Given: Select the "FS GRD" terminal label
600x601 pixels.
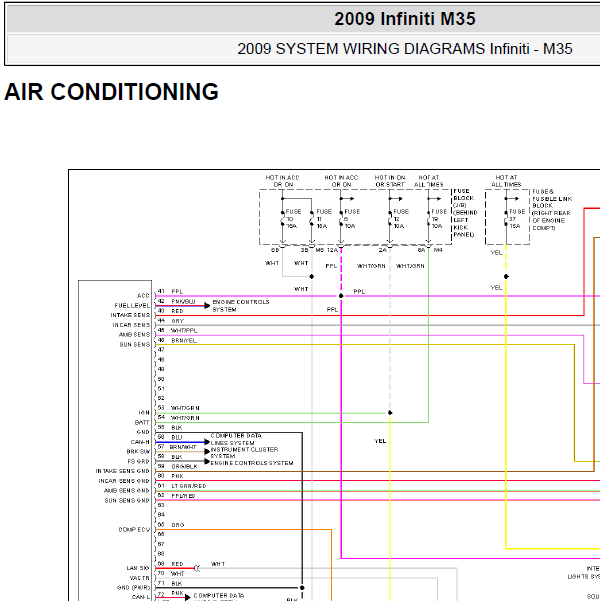Looking at the screenshot, I should click(x=138, y=461).
